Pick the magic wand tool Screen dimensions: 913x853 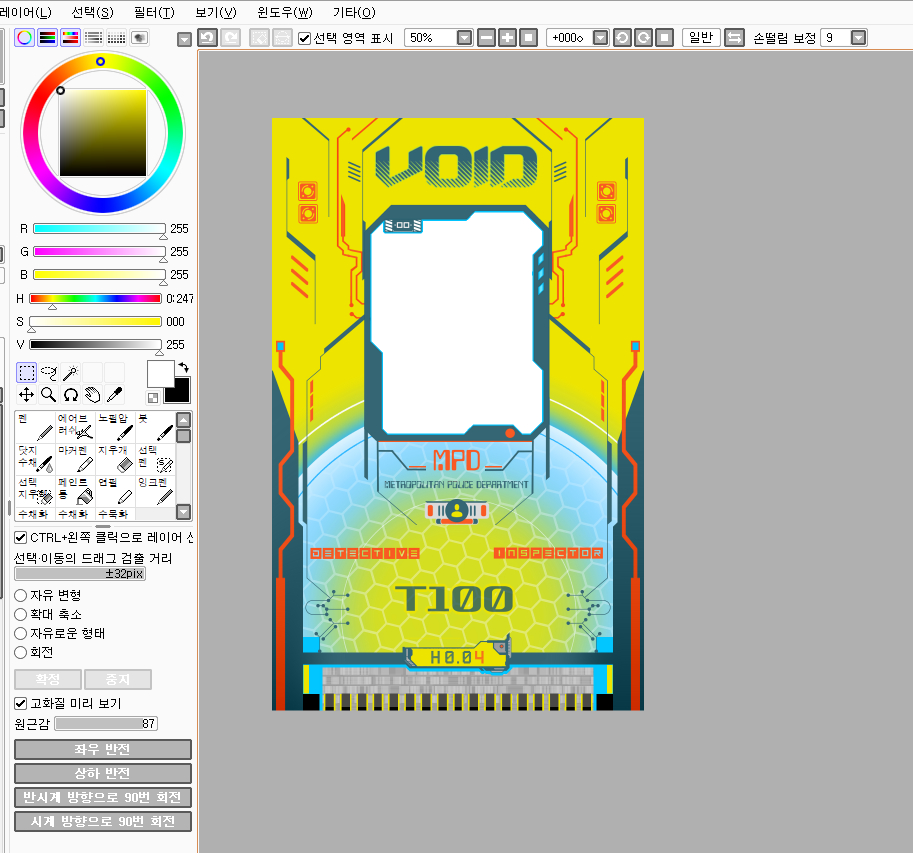coord(70,373)
